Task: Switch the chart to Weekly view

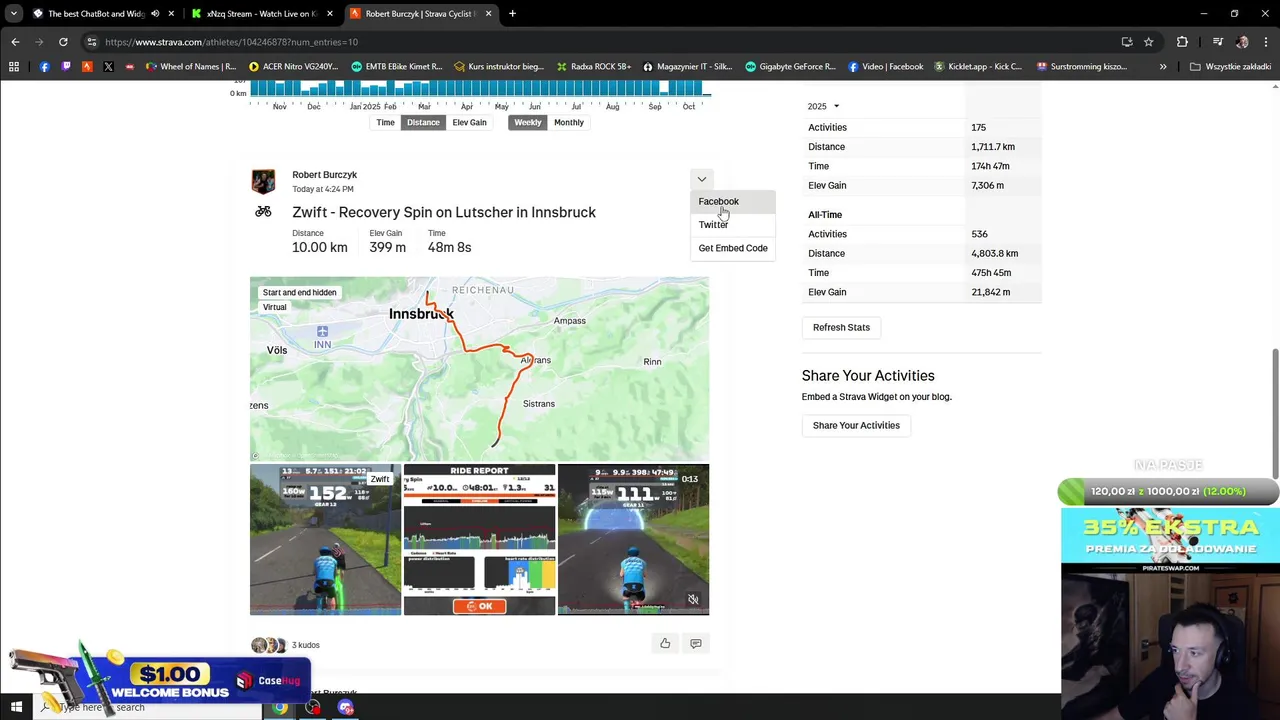Action: click(x=527, y=123)
